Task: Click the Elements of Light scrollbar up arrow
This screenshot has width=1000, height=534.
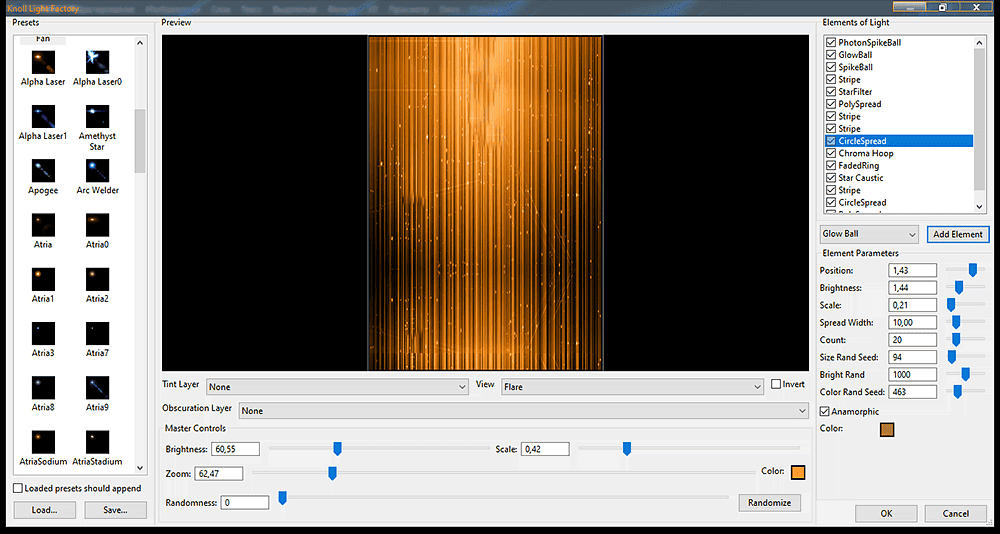Action: (x=980, y=43)
